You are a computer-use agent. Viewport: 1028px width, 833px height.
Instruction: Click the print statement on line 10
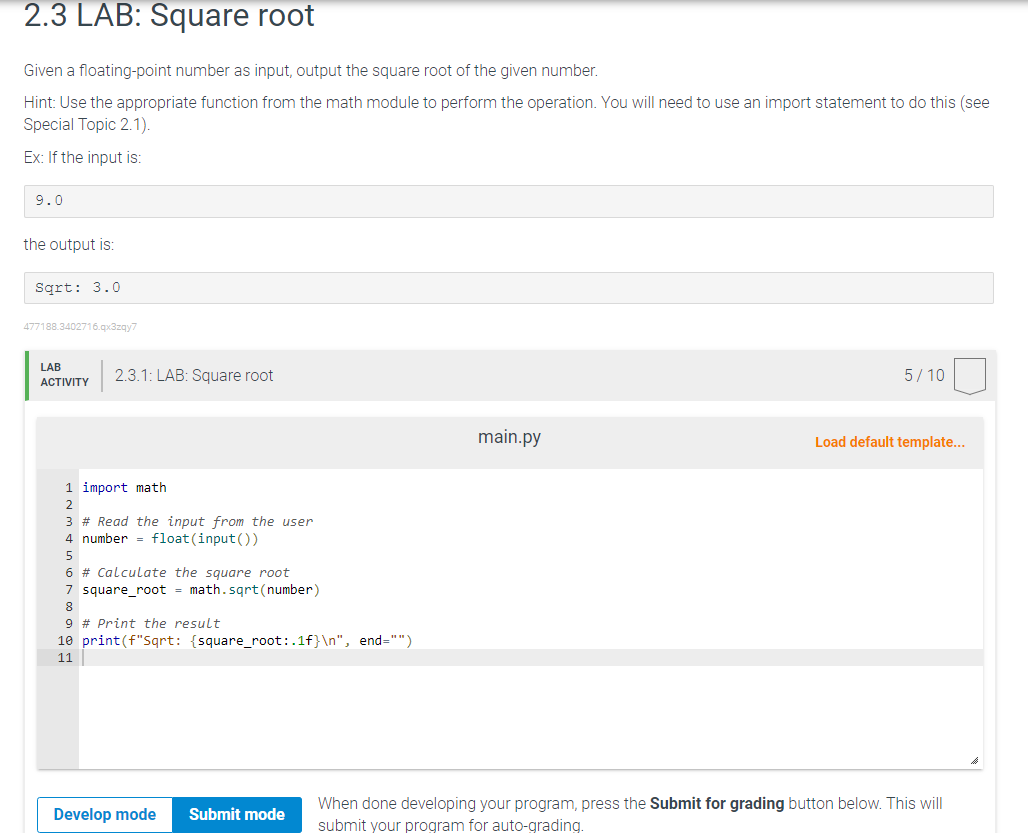247,640
